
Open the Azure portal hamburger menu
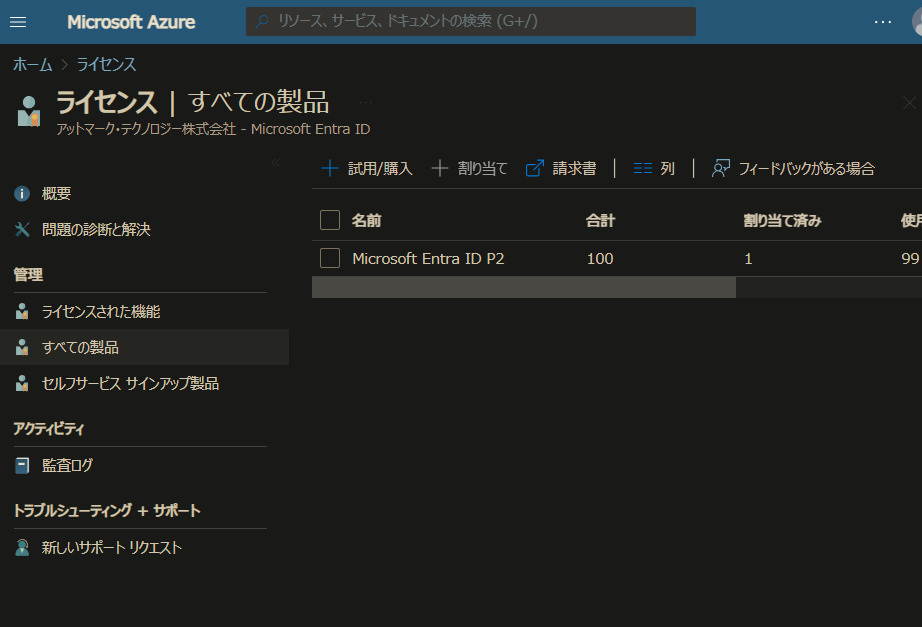[x=18, y=22]
